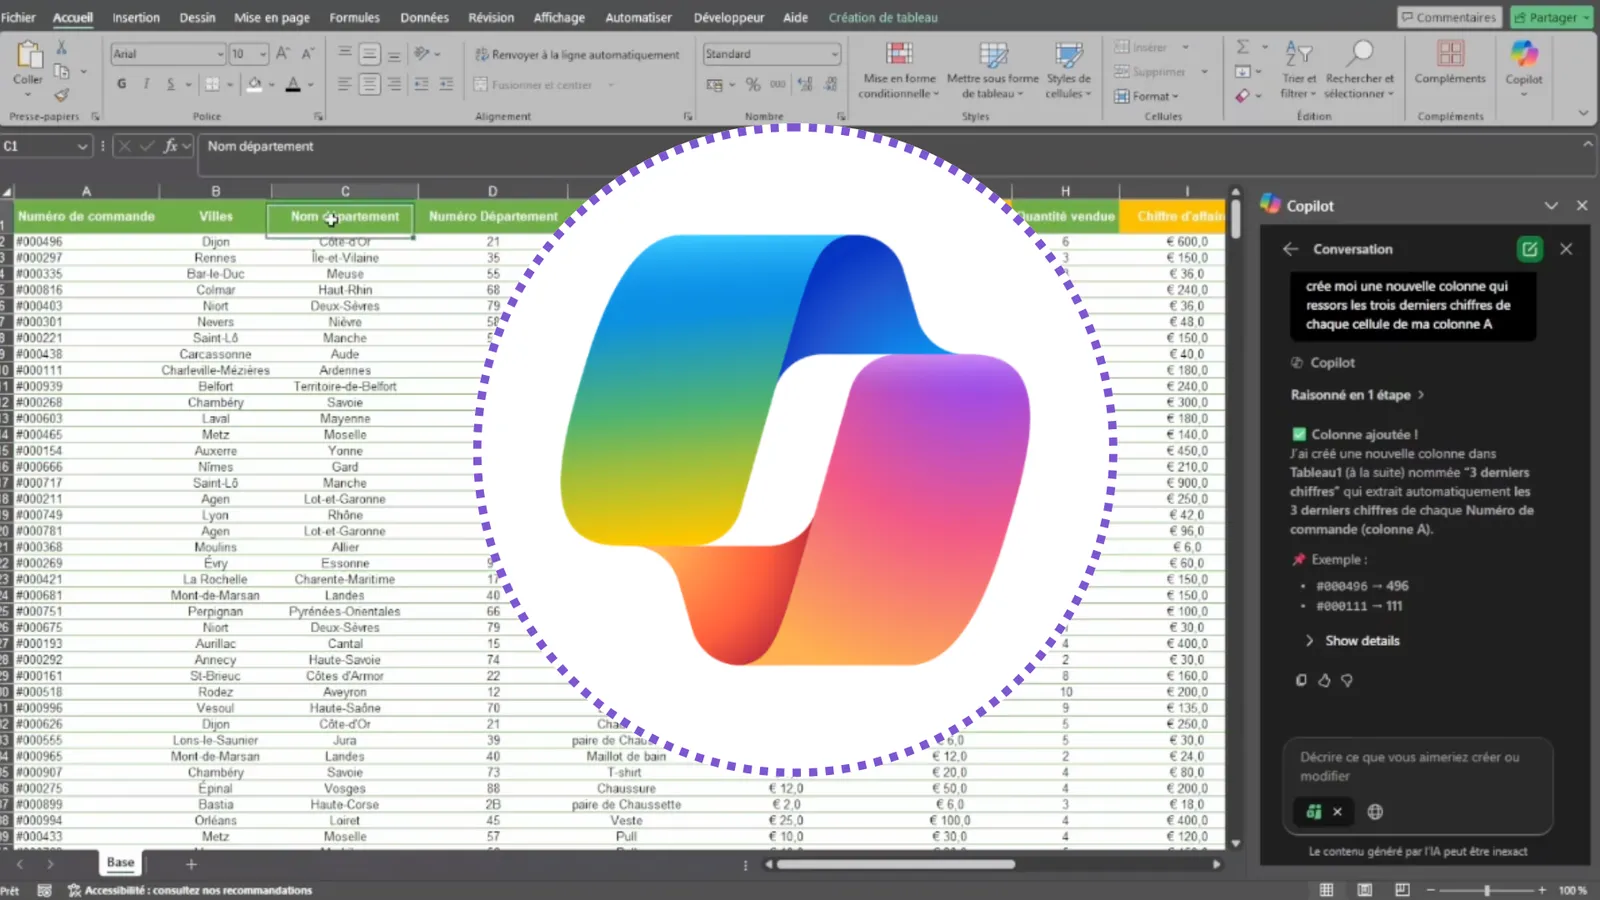The height and width of the screenshot is (900, 1600).
Task: Give thumbs up to the response
Action: click(x=1324, y=680)
